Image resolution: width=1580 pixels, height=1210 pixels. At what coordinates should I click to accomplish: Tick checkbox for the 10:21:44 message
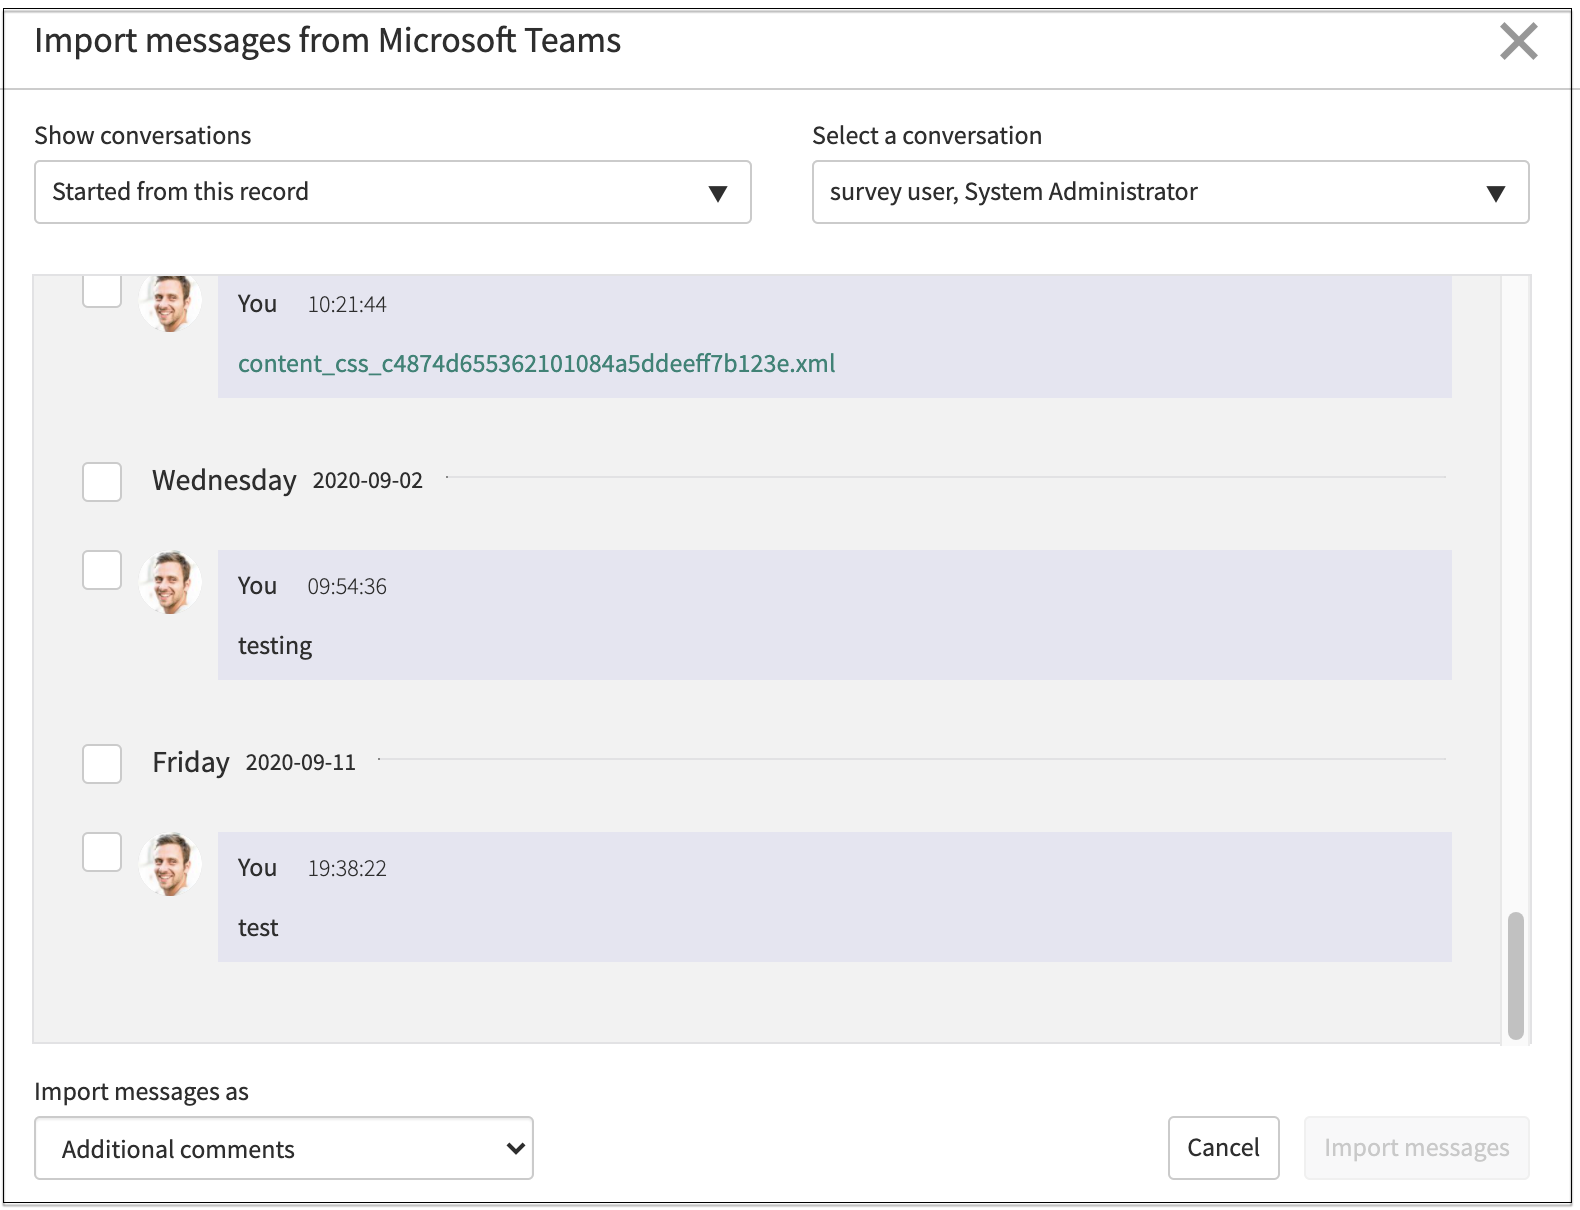tap(102, 291)
